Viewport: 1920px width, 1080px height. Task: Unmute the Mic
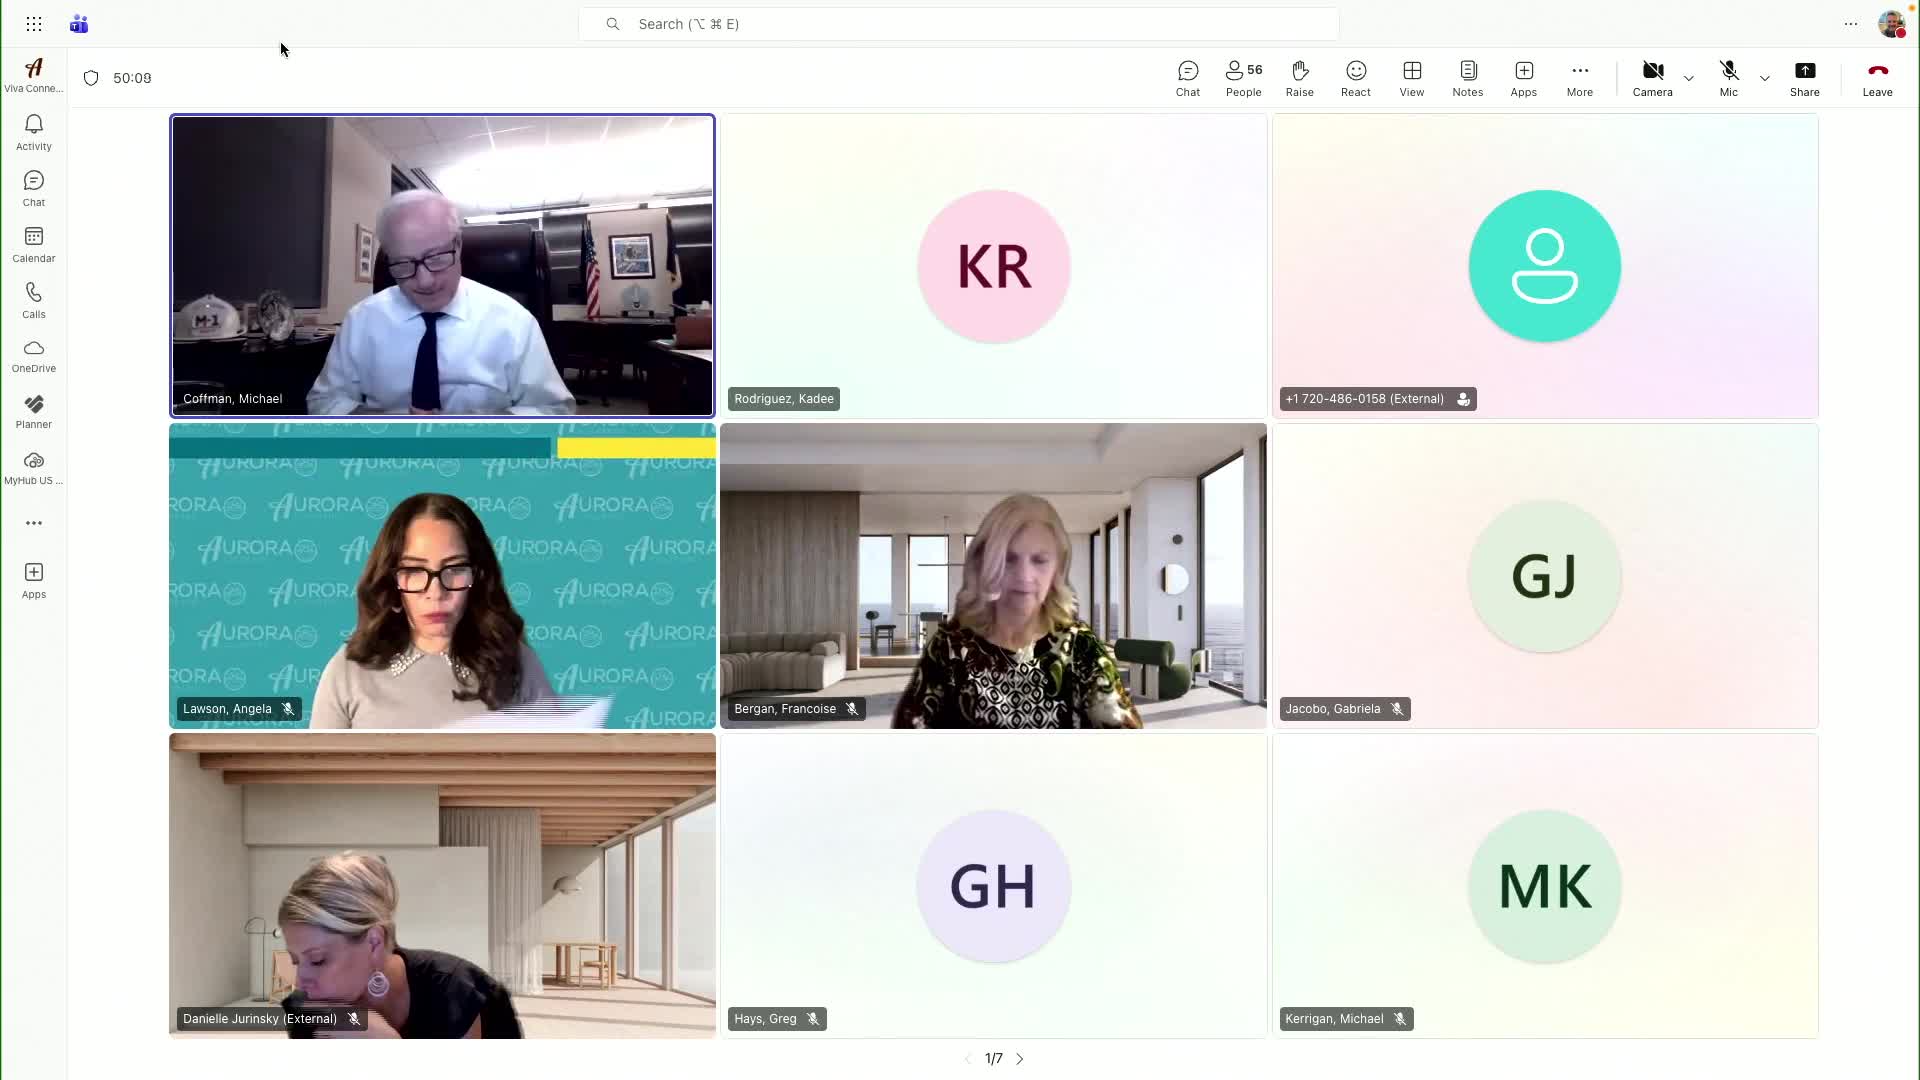coord(1728,78)
